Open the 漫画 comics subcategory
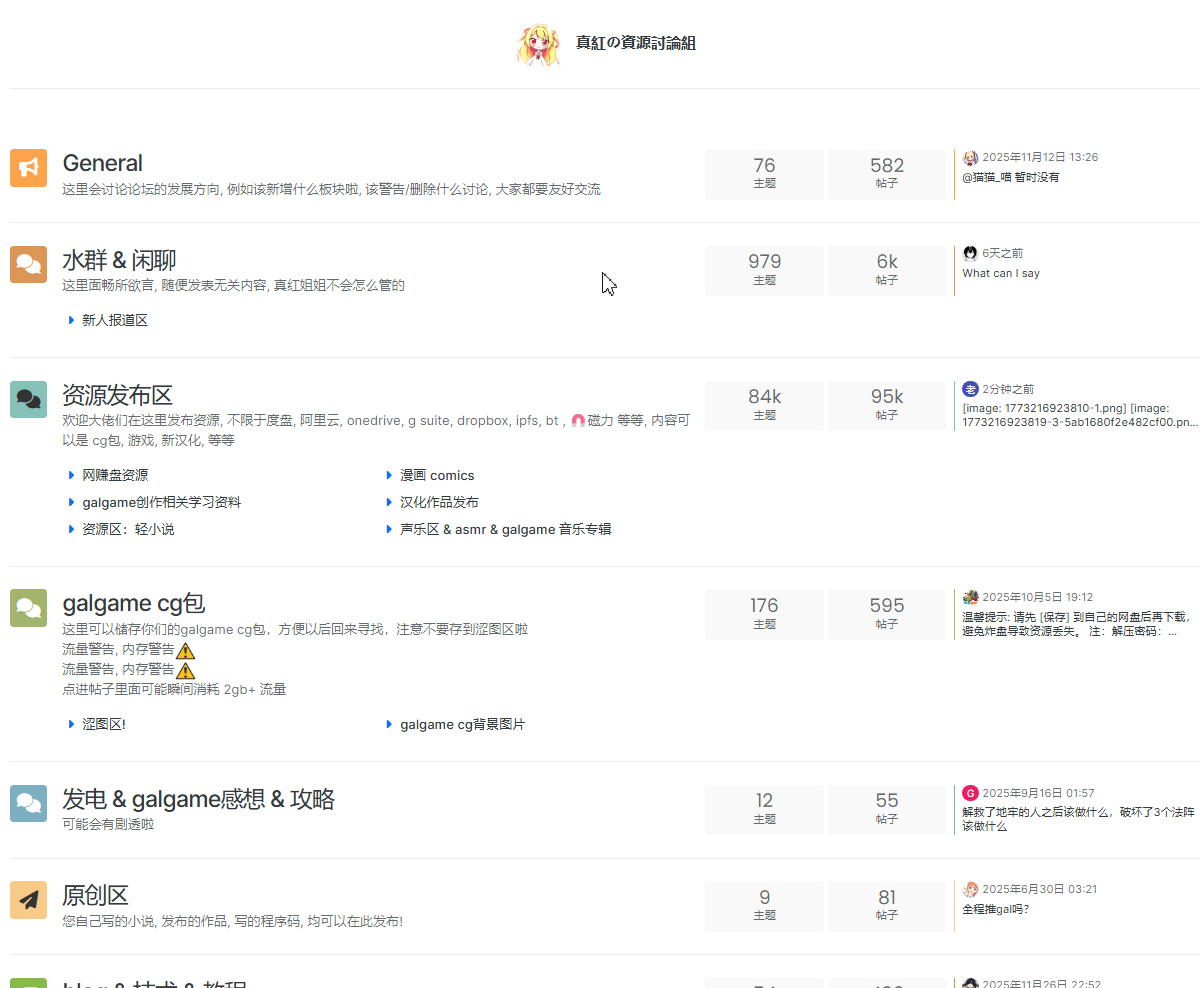 437,475
